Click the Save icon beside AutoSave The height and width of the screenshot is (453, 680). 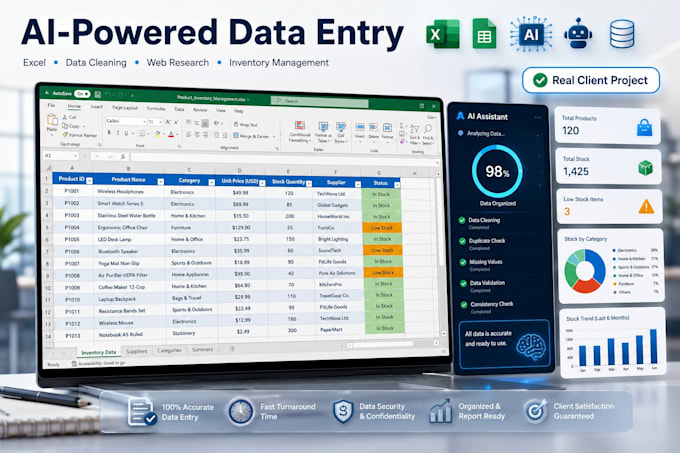click(x=98, y=94)
